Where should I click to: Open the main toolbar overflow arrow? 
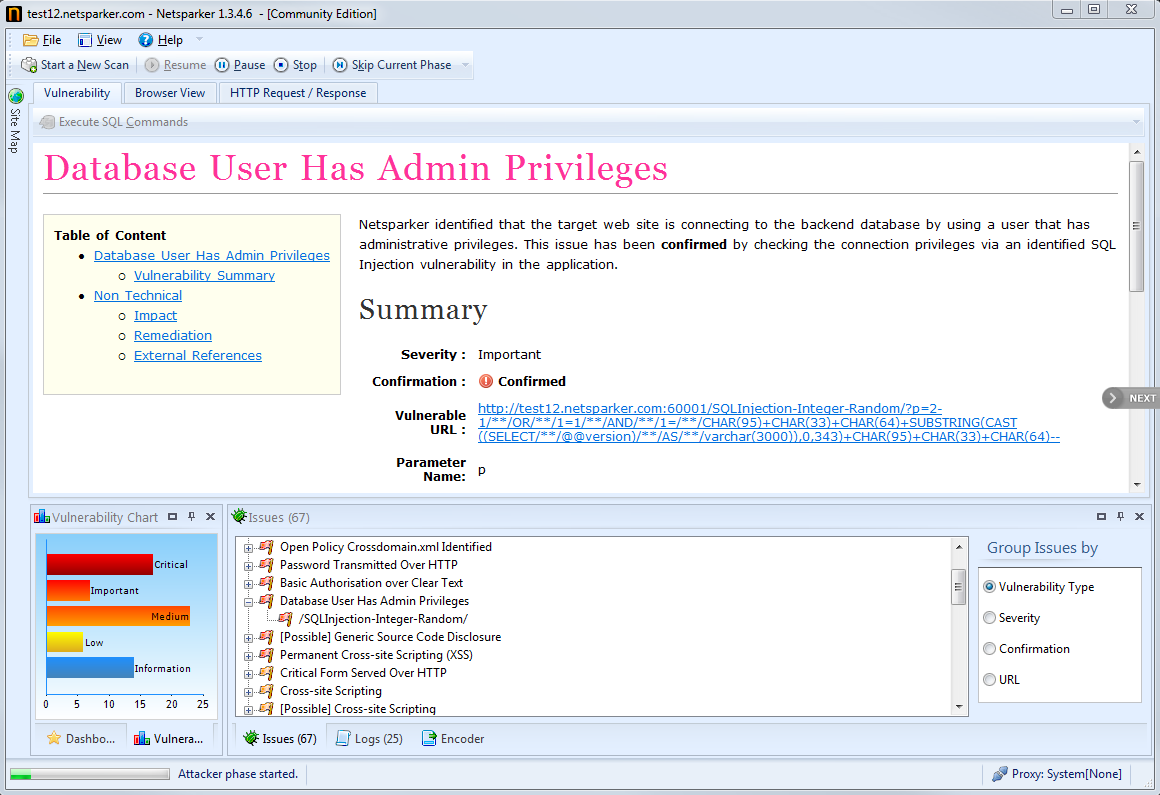(x=465, y=65)
